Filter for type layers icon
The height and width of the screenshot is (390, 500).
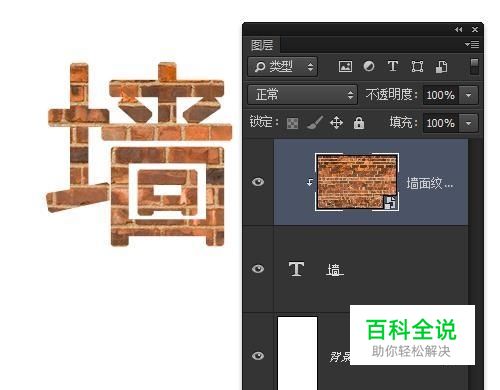[x=393, y=66]
